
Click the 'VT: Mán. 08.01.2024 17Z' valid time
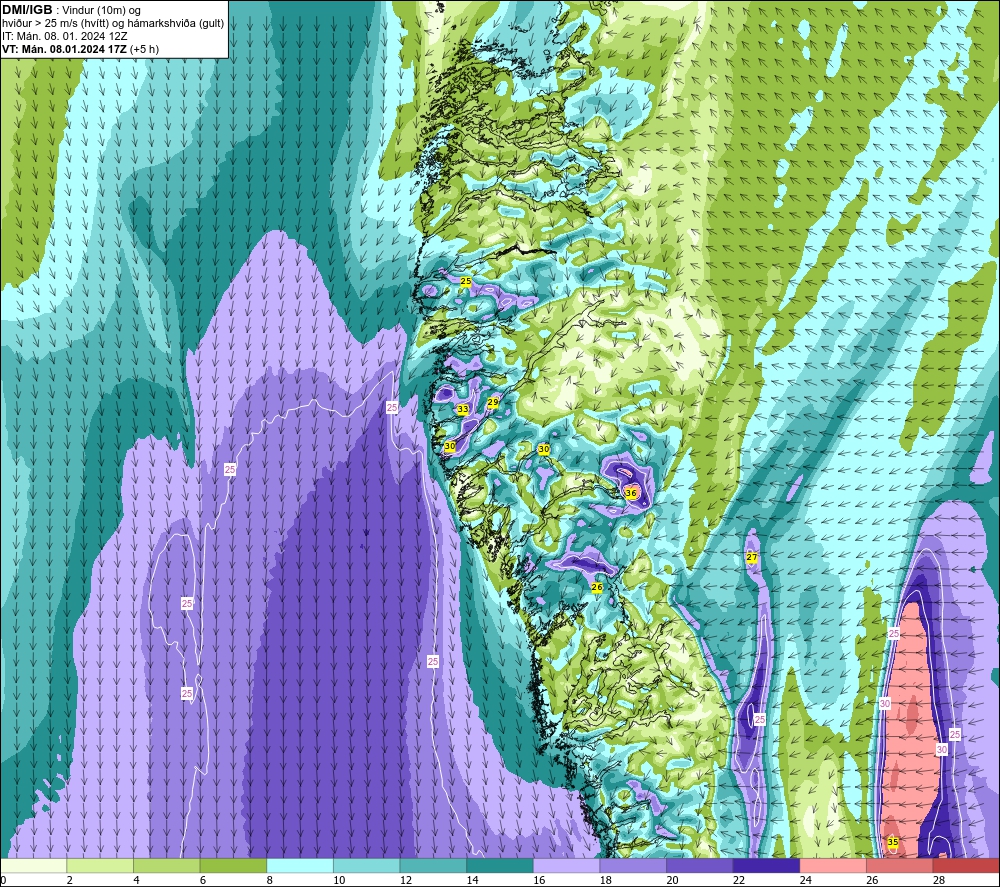[x=64, y=49]
